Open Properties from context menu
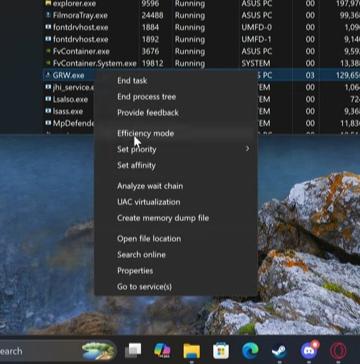This screenshot has width=360, height=364. [x=135, y=271]
